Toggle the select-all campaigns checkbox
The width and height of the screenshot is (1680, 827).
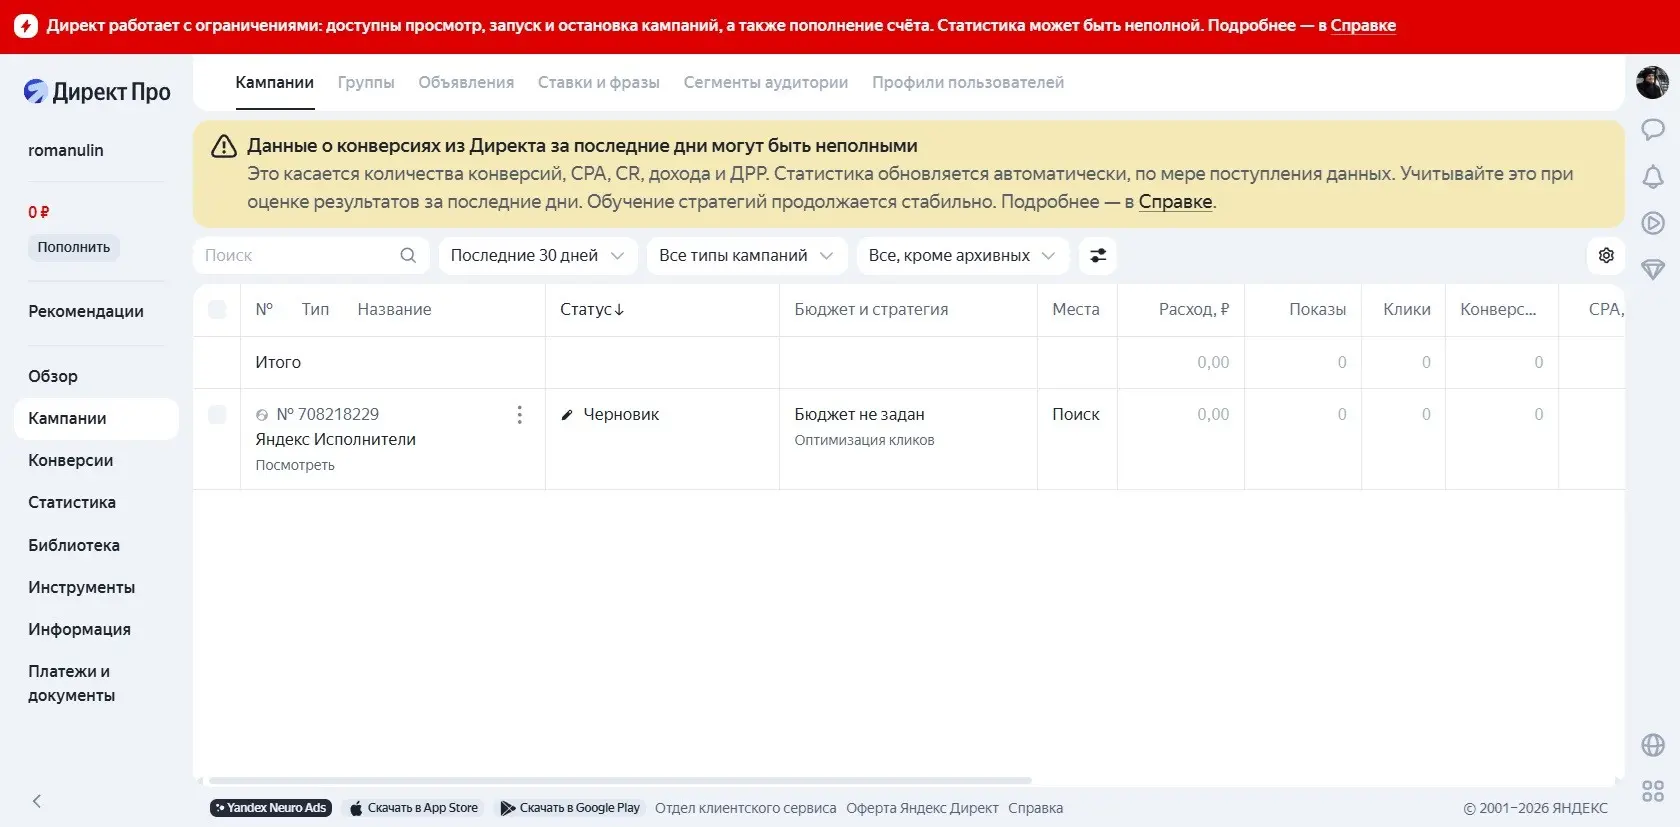217,310
